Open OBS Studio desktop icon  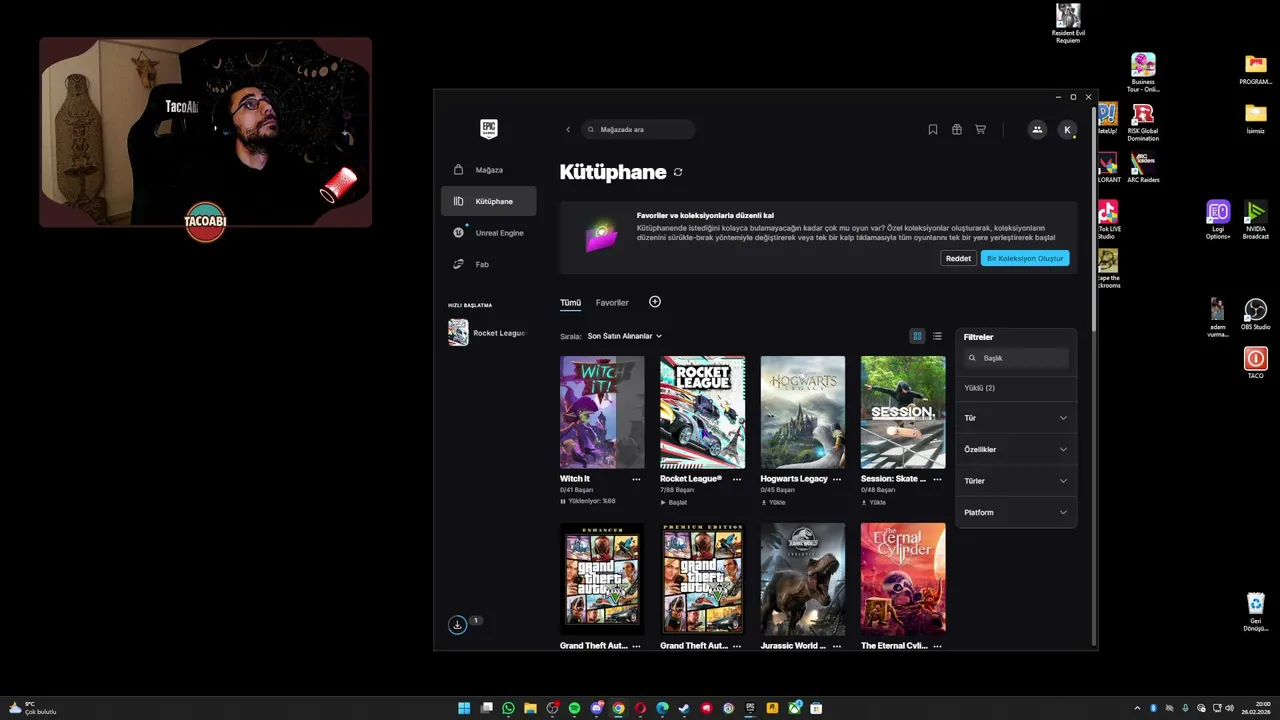1255,314
